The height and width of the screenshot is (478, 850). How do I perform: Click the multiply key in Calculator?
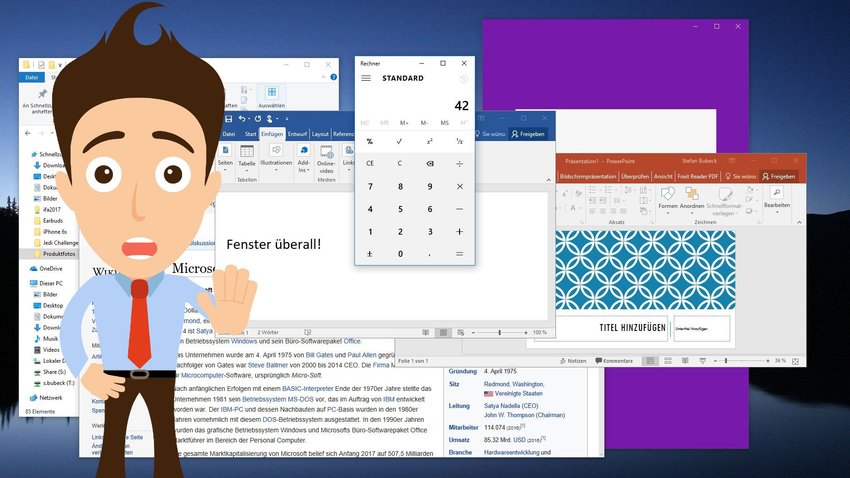point(459,186)
